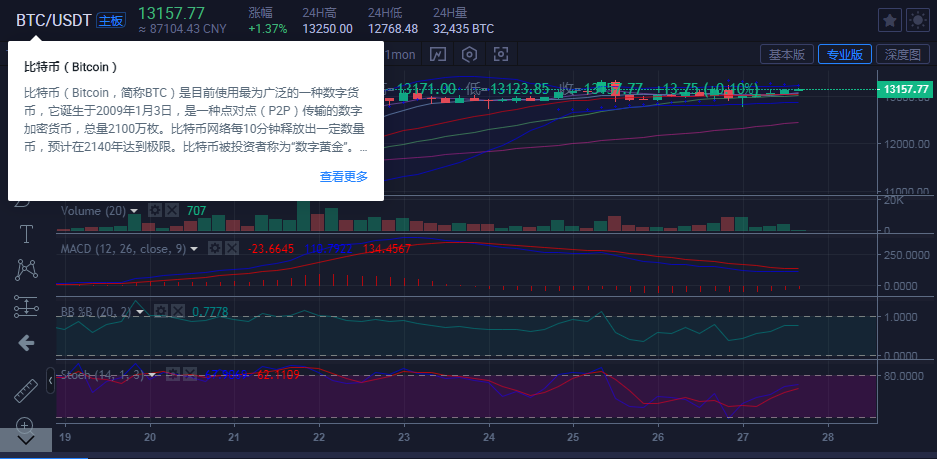
Task: Expand more drawing tools chevron
Action: (26, 440)
